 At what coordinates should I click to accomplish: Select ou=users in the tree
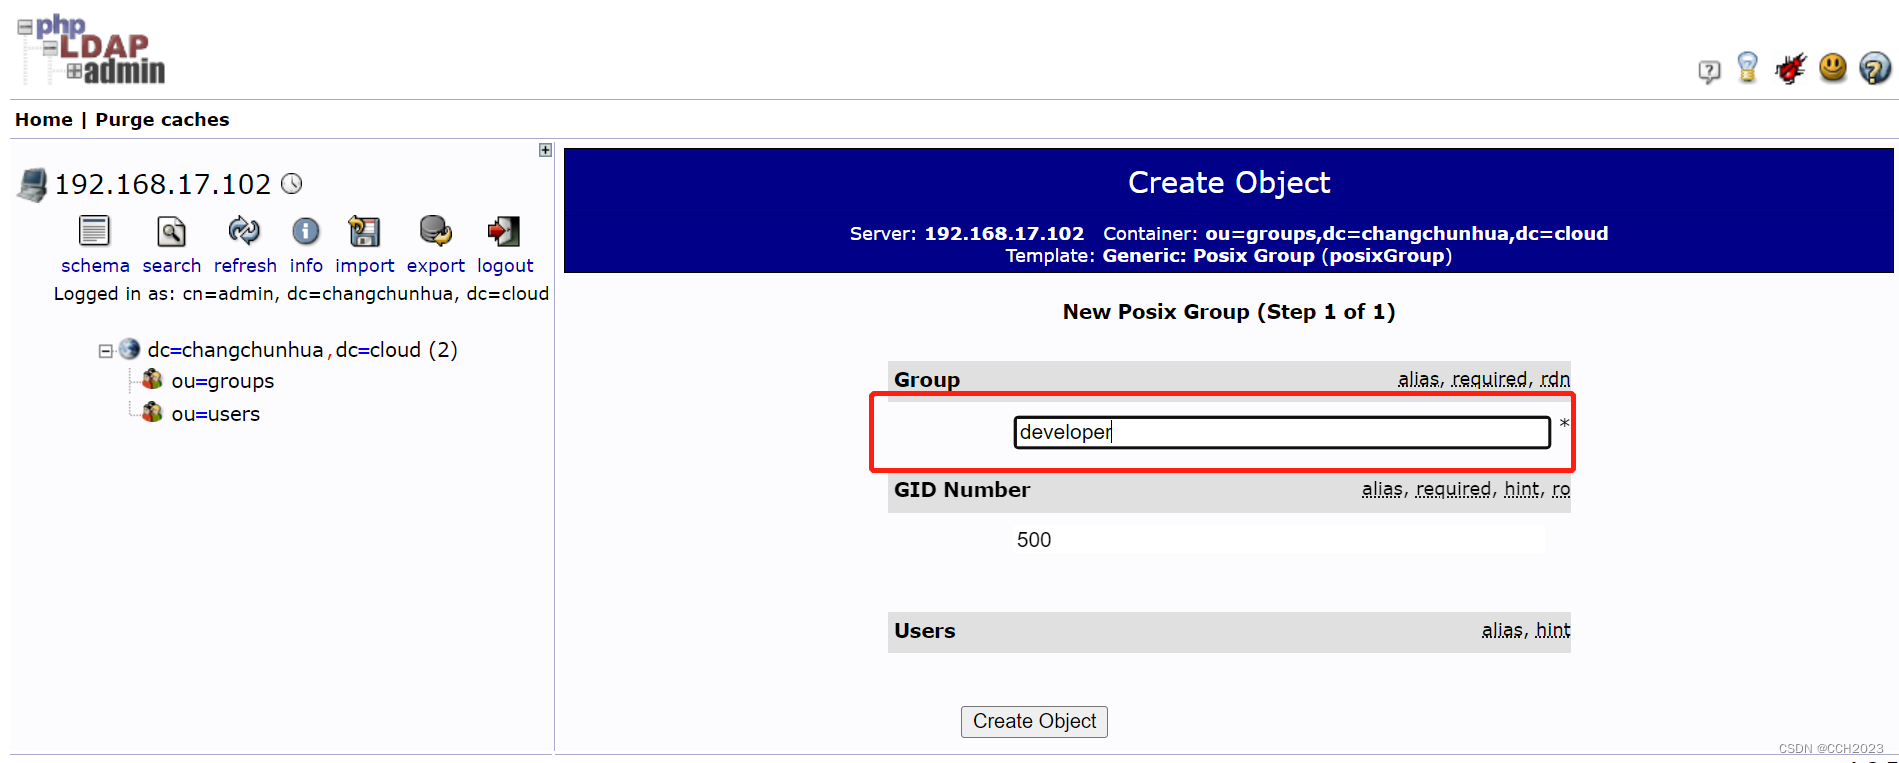(x=215, y=414)
